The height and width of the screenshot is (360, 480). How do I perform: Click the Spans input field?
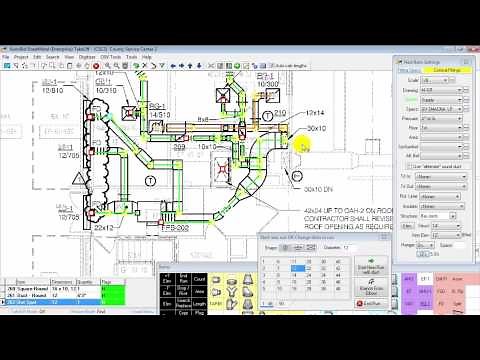[x=458, y=245]
